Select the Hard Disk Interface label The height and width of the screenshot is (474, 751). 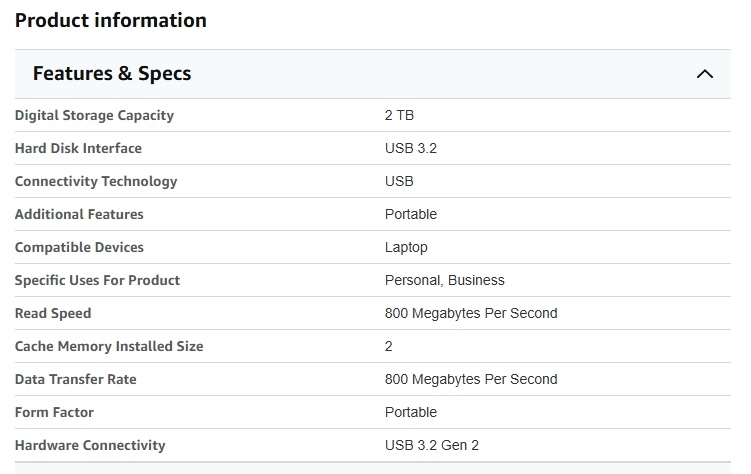(78, 148)
